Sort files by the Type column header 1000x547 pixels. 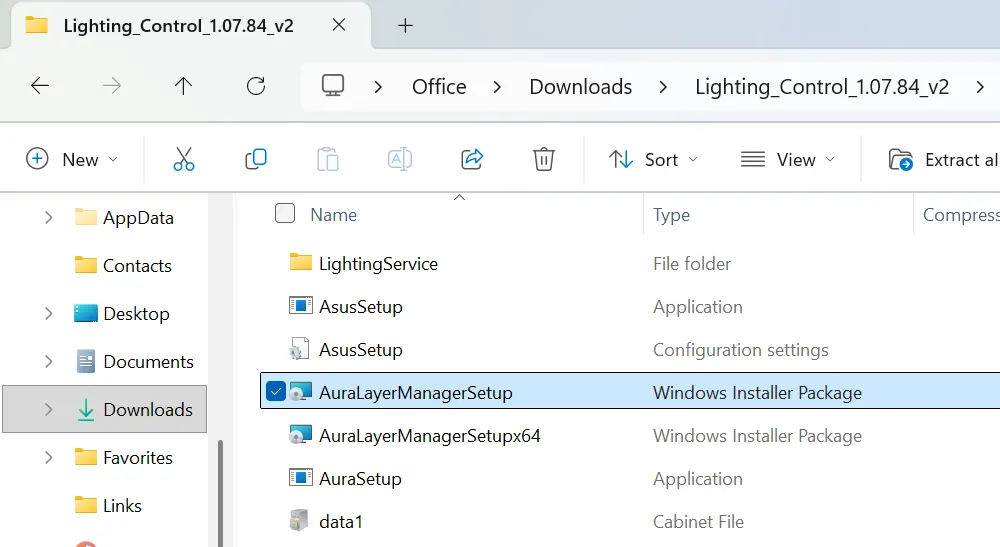pos(671,215)
